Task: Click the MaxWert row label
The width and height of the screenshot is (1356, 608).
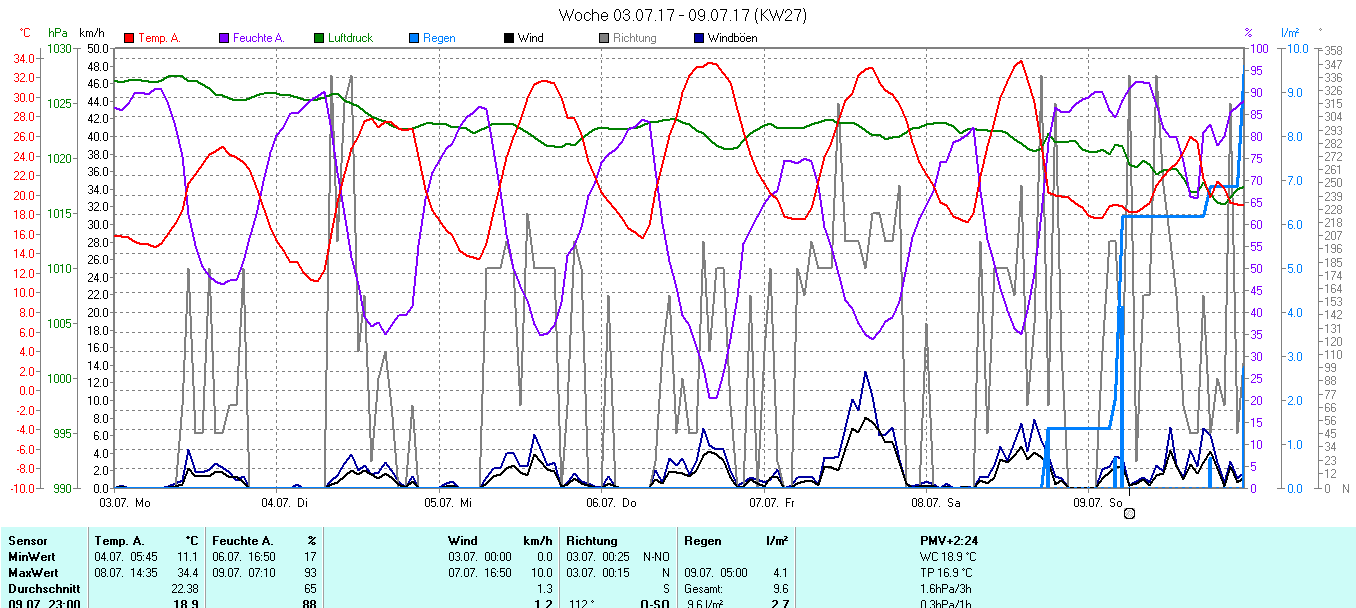Action: (32, 573)
